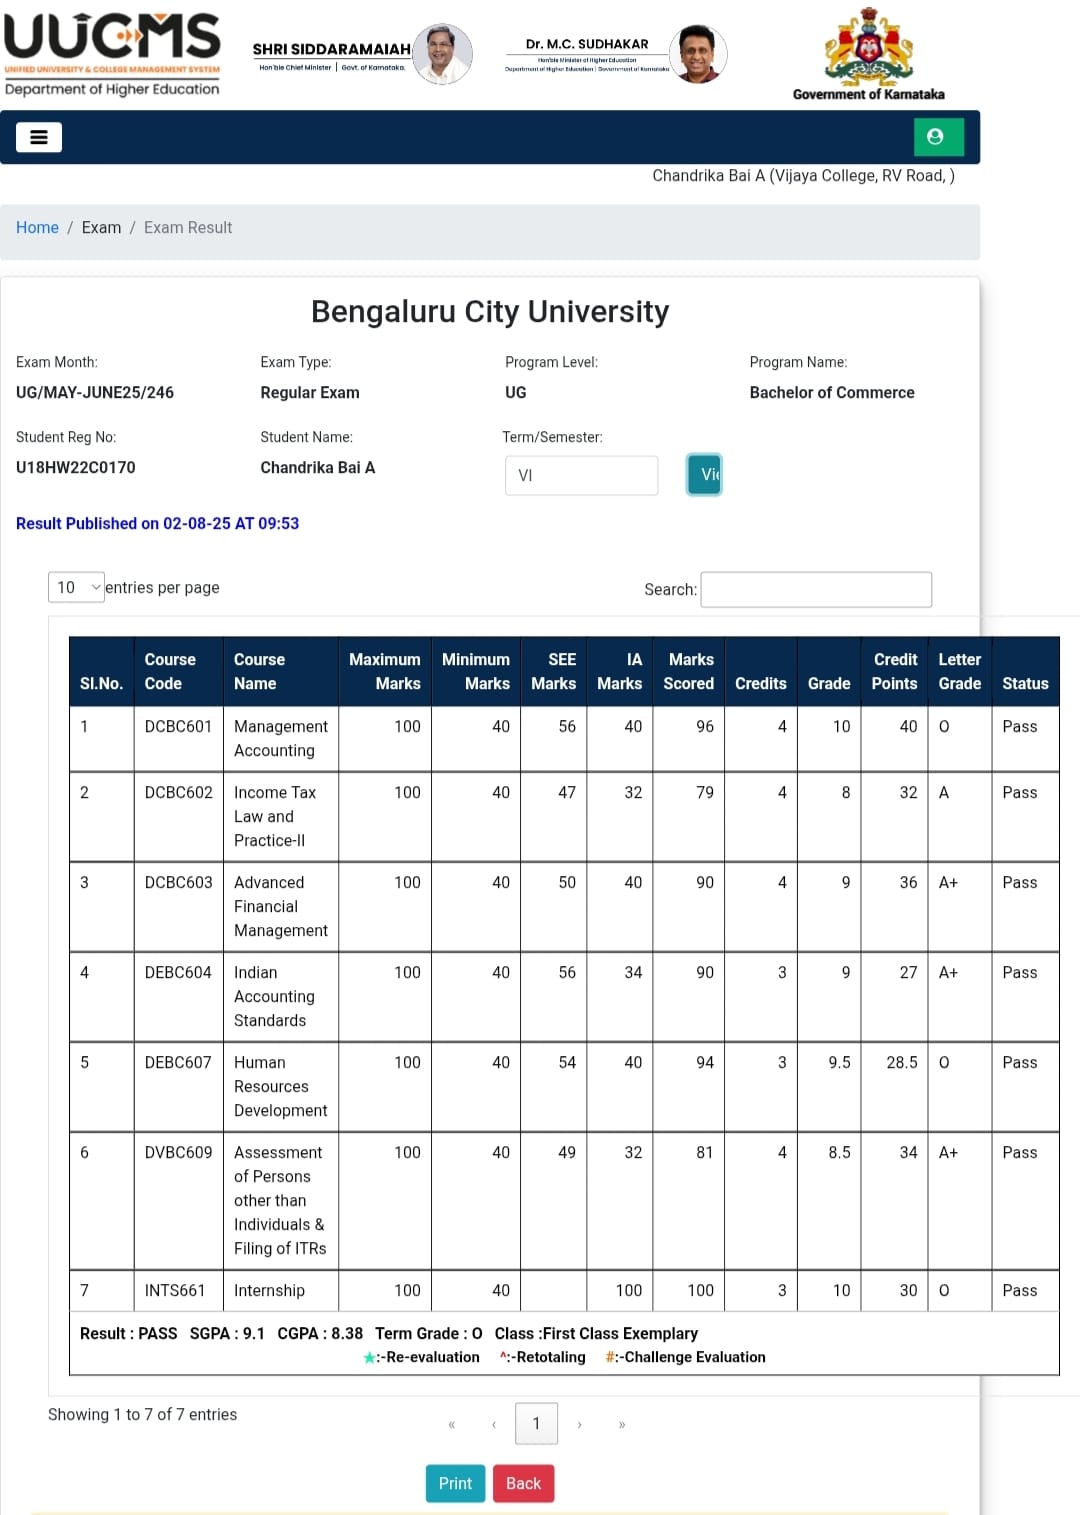Image resolution: width=1080 pixels, height=1515 pixels.
Task: Go to next page arrow
Action: (579, 1424)
